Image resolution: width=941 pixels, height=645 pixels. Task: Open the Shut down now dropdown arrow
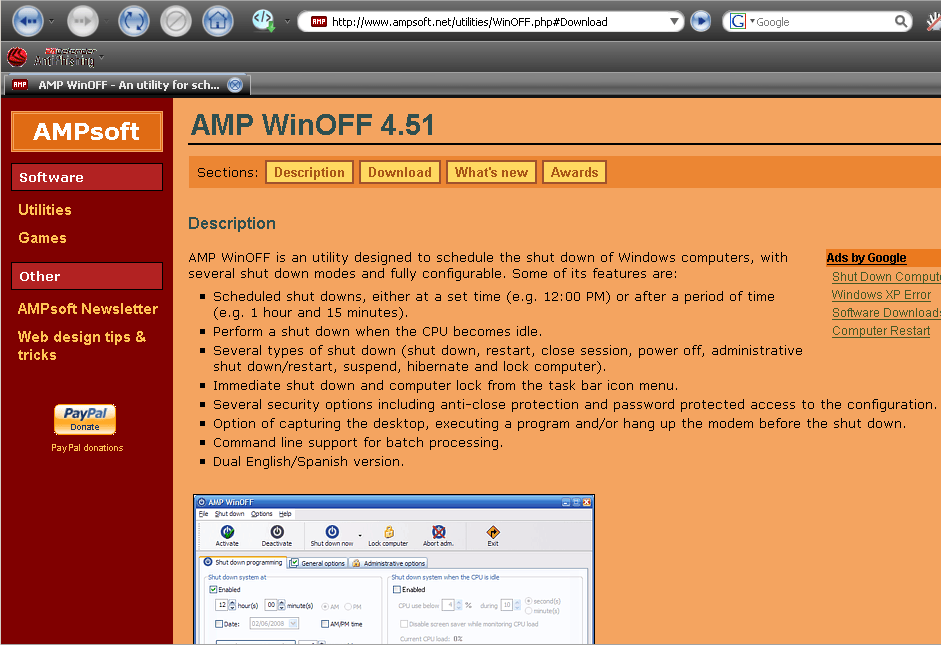pos(359,535)
